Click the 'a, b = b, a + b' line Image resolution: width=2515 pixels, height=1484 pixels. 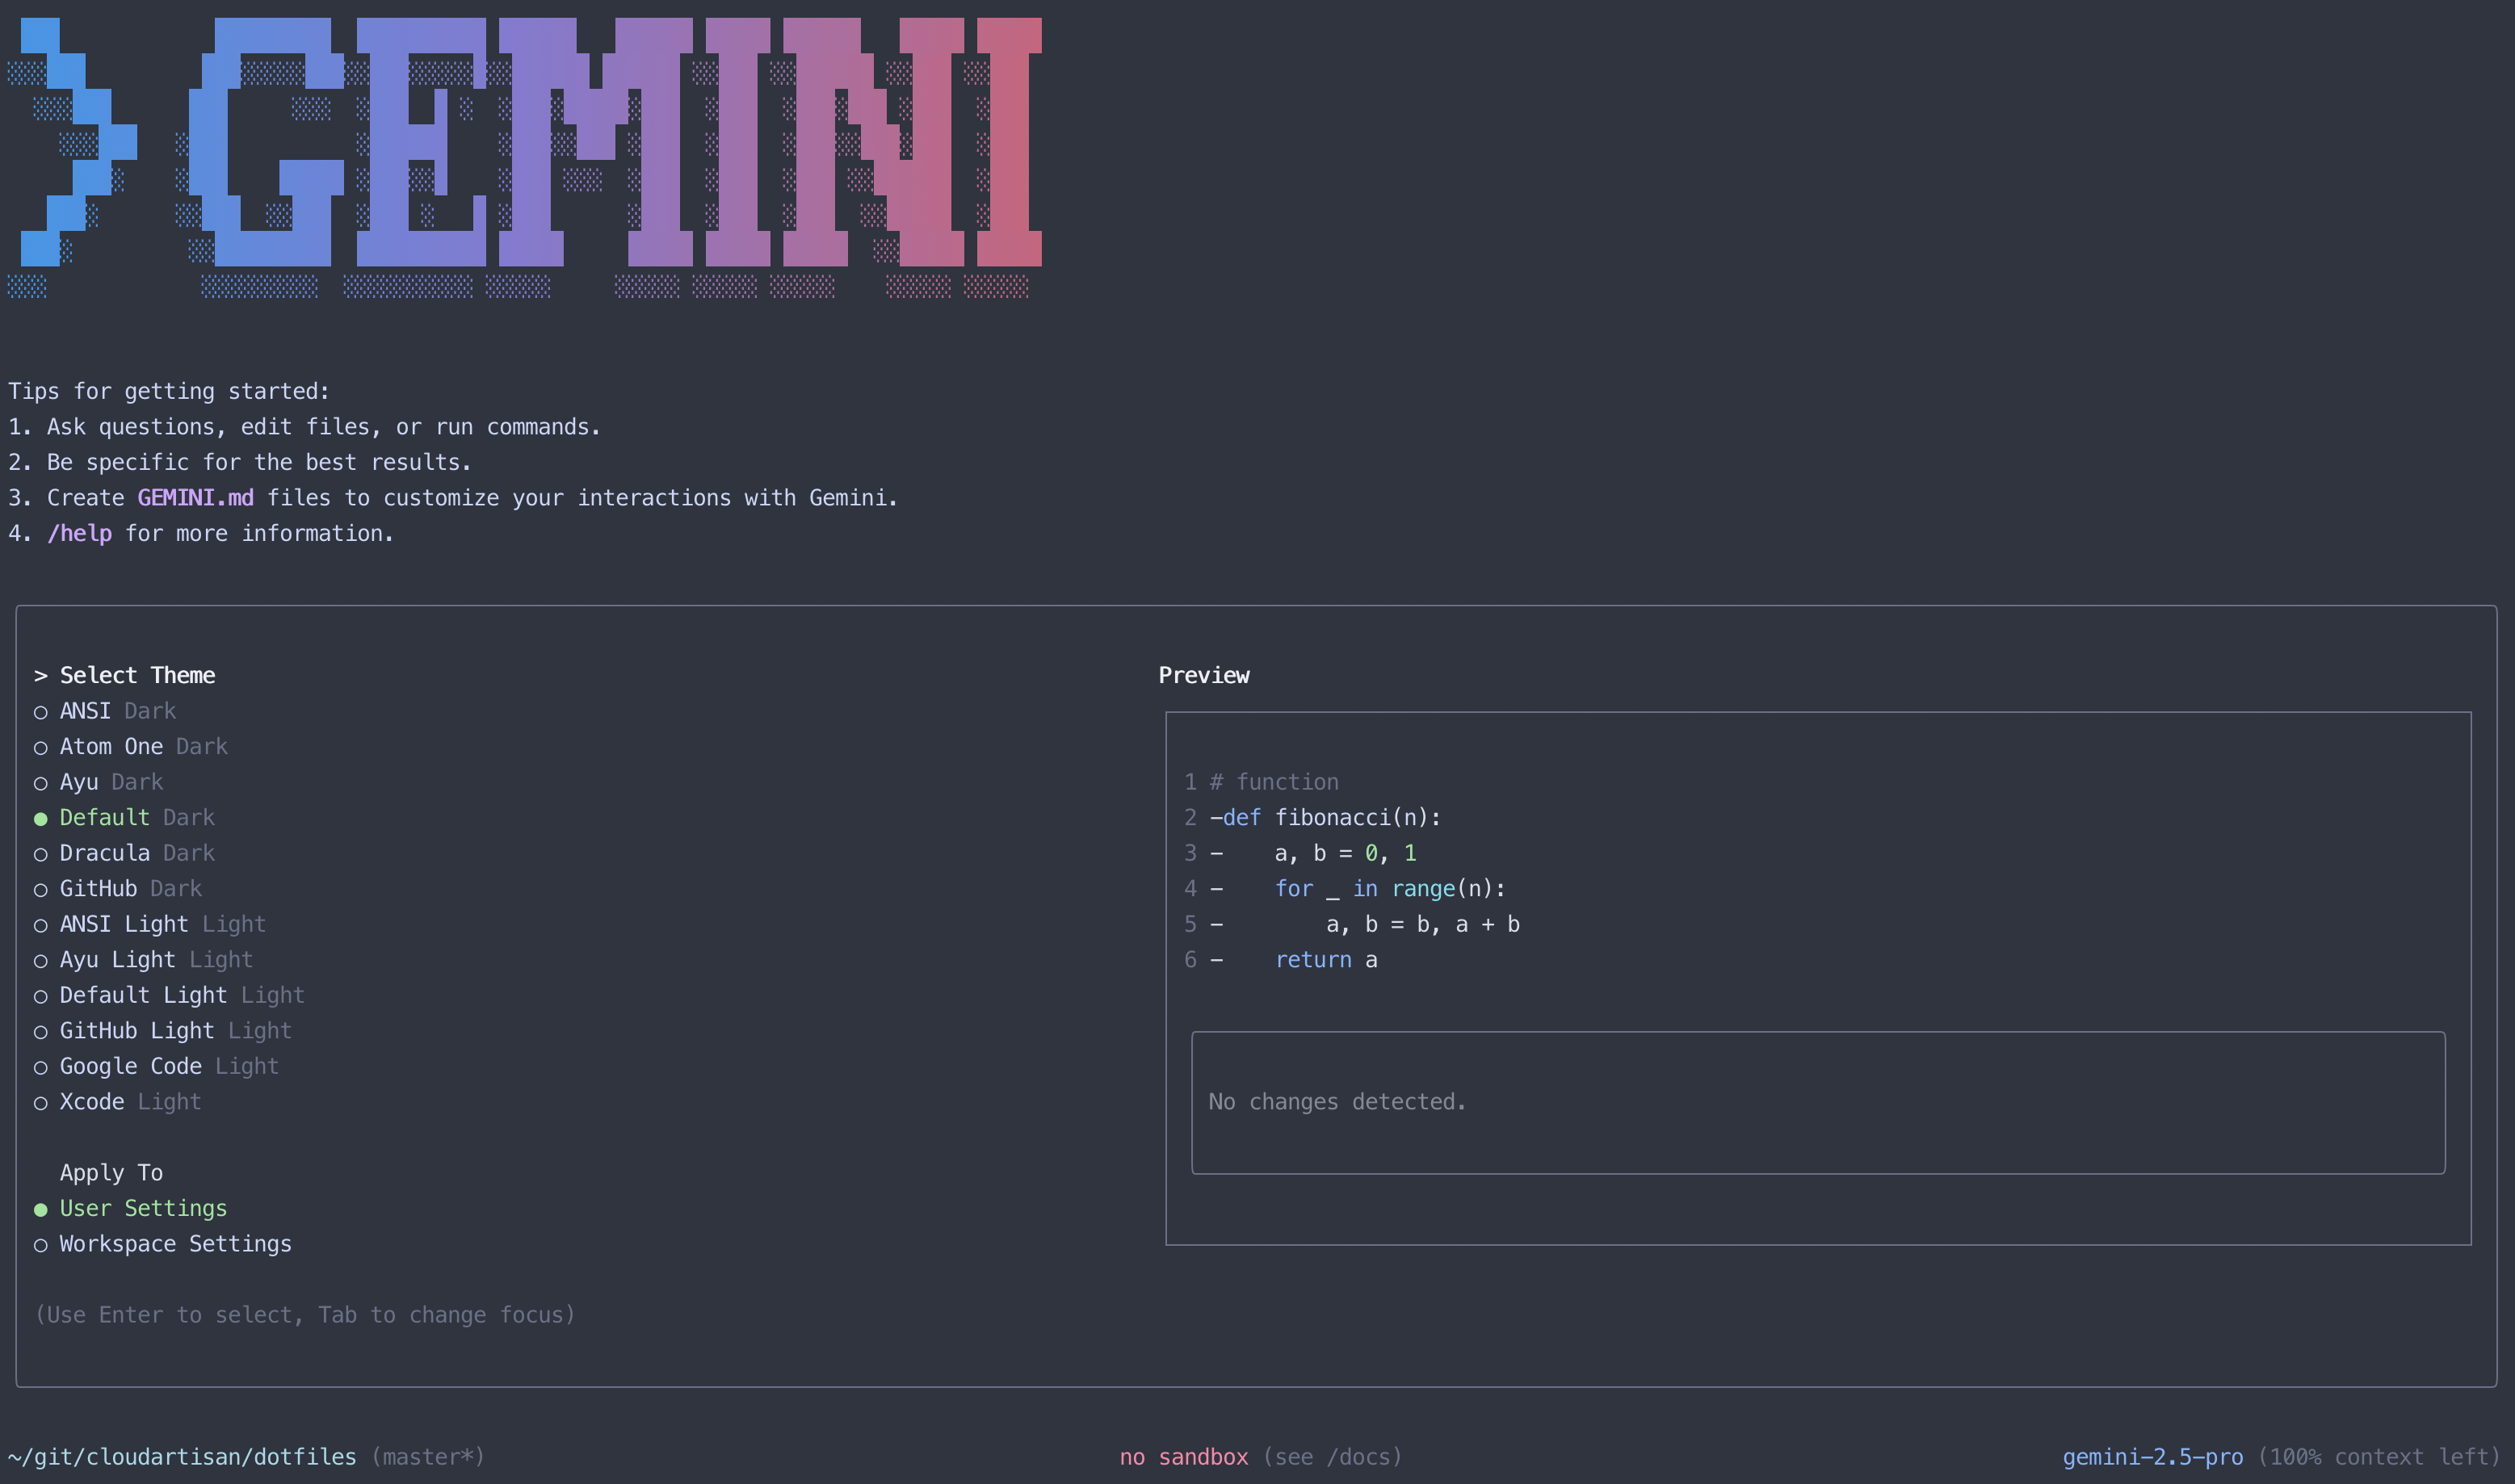click(x=1352, y=924)
